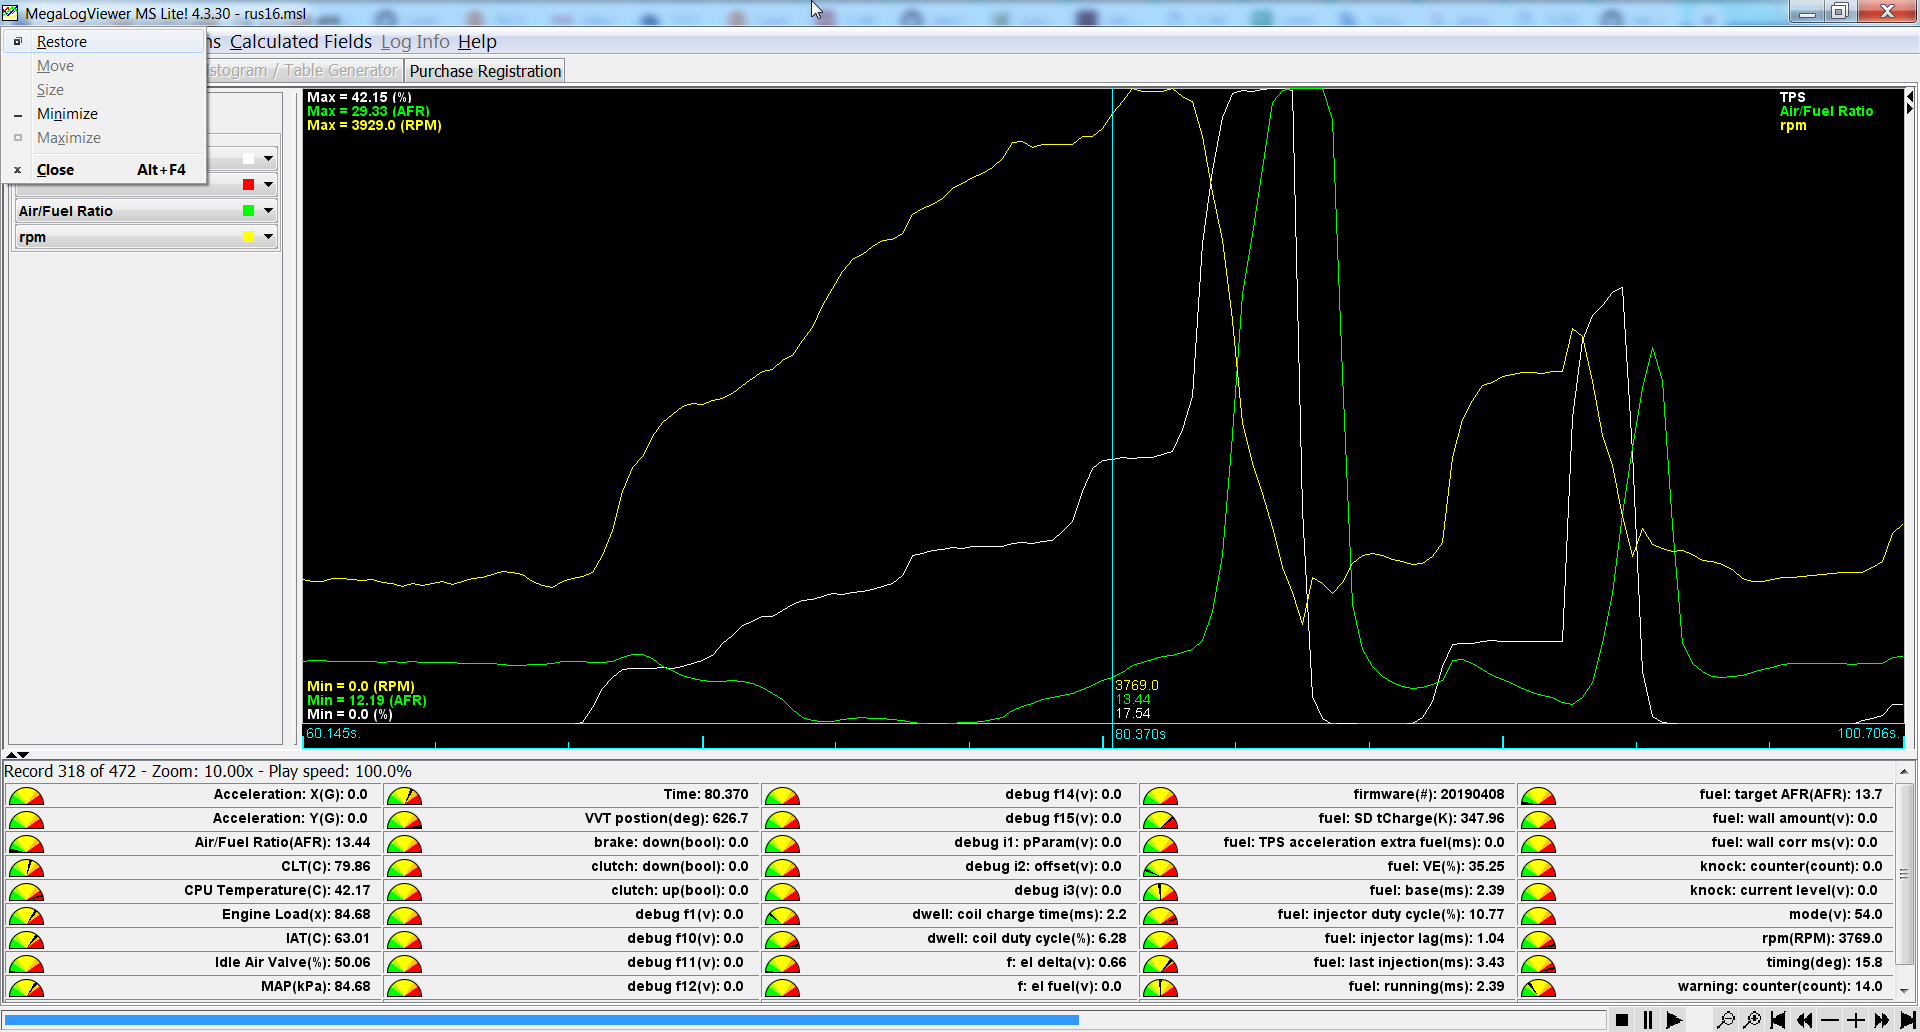Open the Calculated Fields menu

click(x=300, y=42)
